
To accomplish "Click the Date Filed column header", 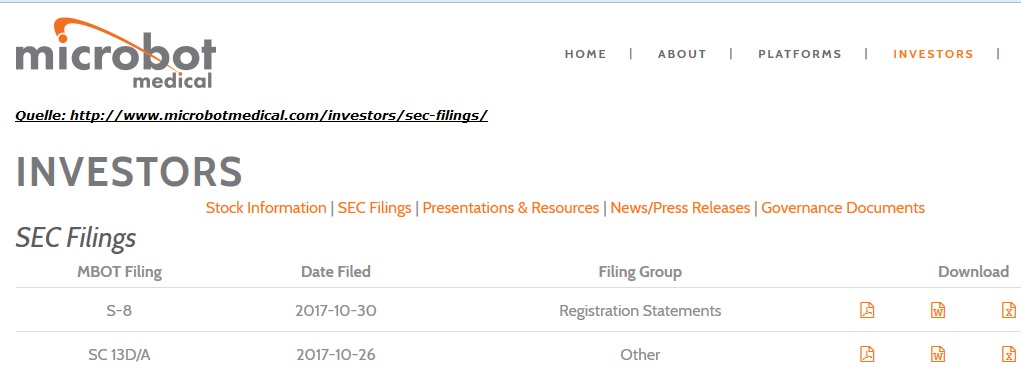I will 336,271.
